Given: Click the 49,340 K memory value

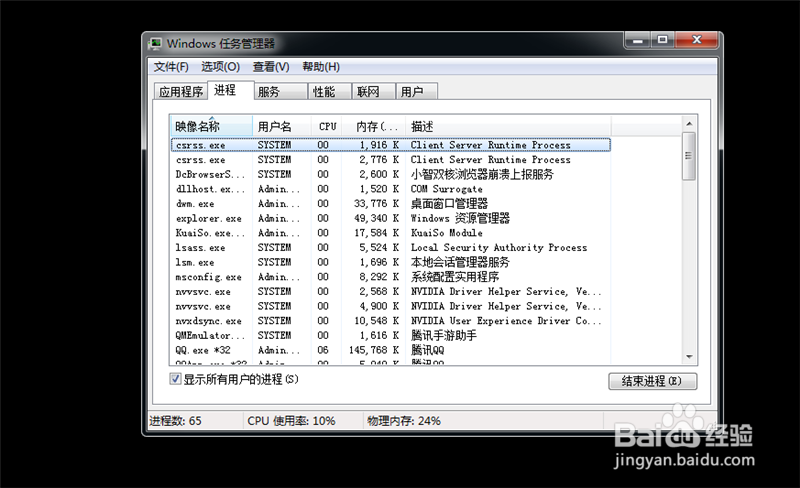Looking at the screenshot, I should 377,218.
